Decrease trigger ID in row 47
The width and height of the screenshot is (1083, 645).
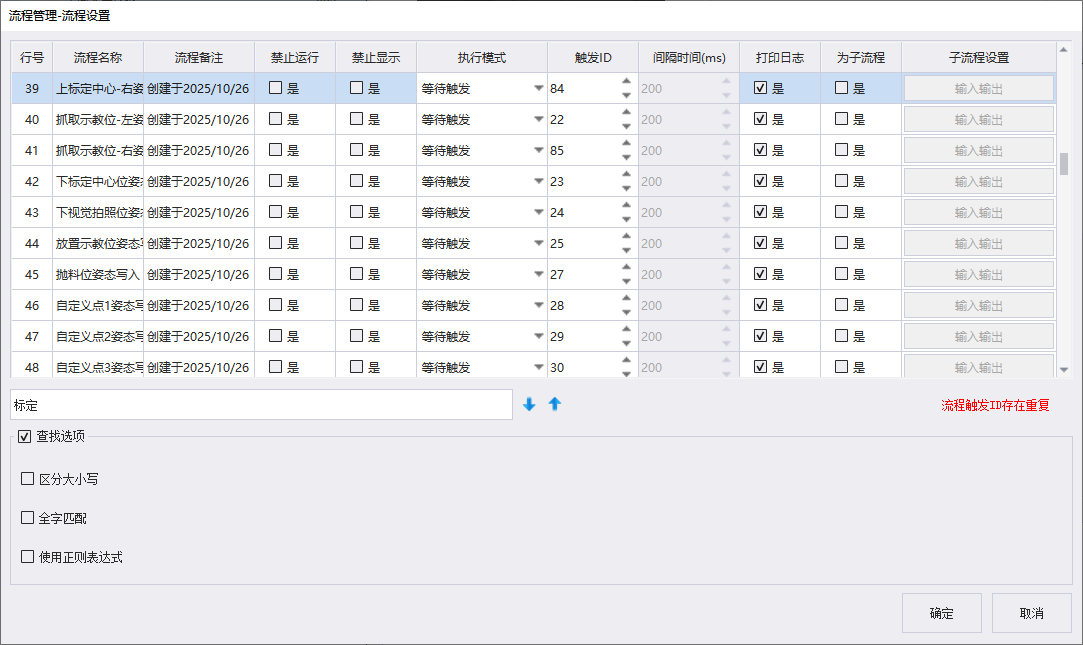tap(626, 343)
